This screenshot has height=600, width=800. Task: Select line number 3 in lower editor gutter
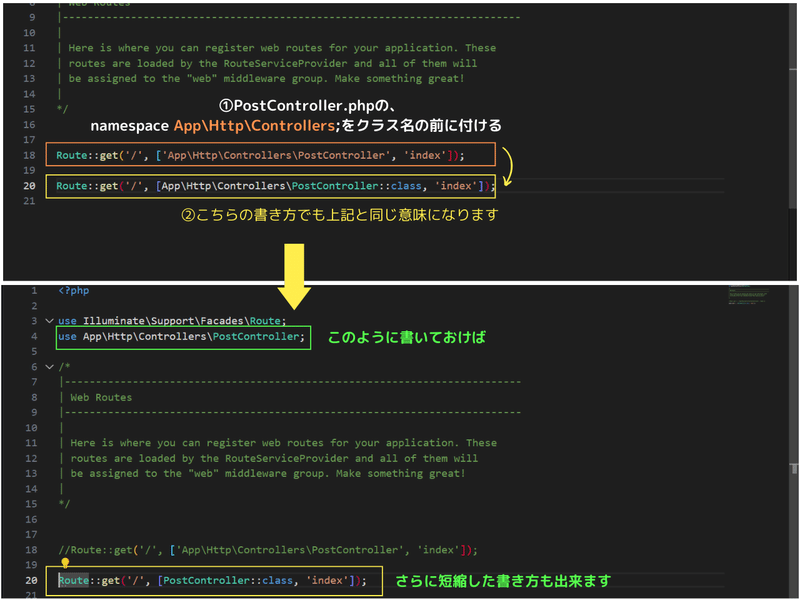[x=34, y=321]
